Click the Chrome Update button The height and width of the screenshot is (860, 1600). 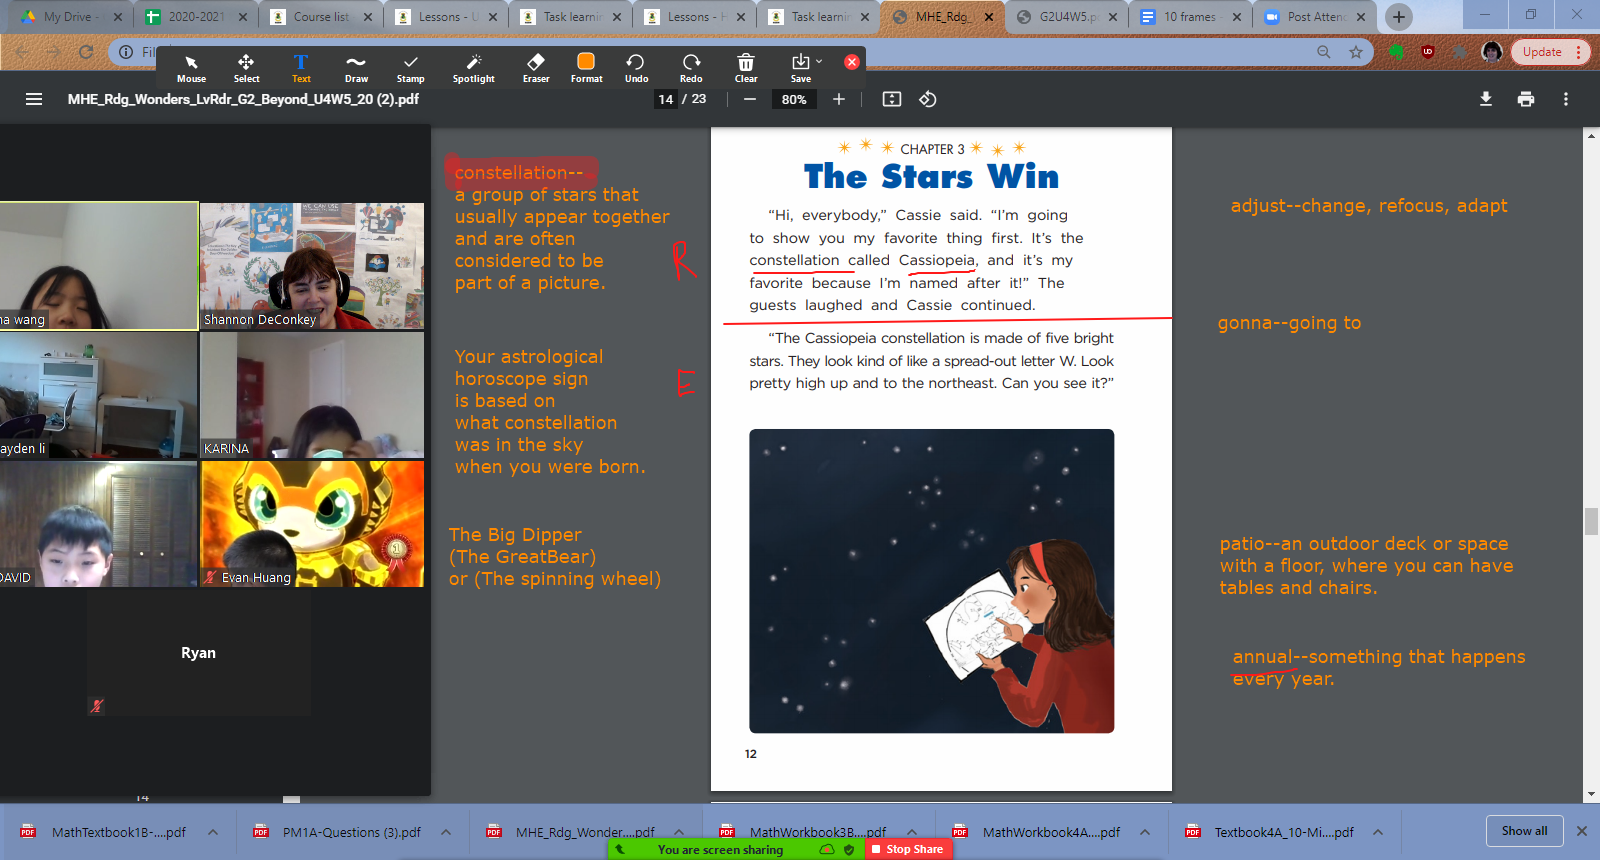1550,52
